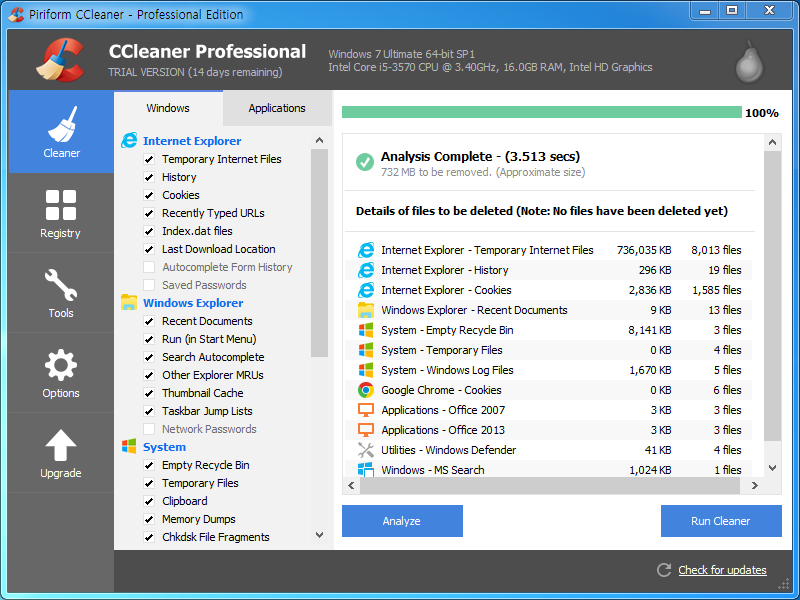Click the checklist vertical scrollbar thumb
The width and height of the screenshot is (800, 600).
pyautogui.click(x=319, y=253)
